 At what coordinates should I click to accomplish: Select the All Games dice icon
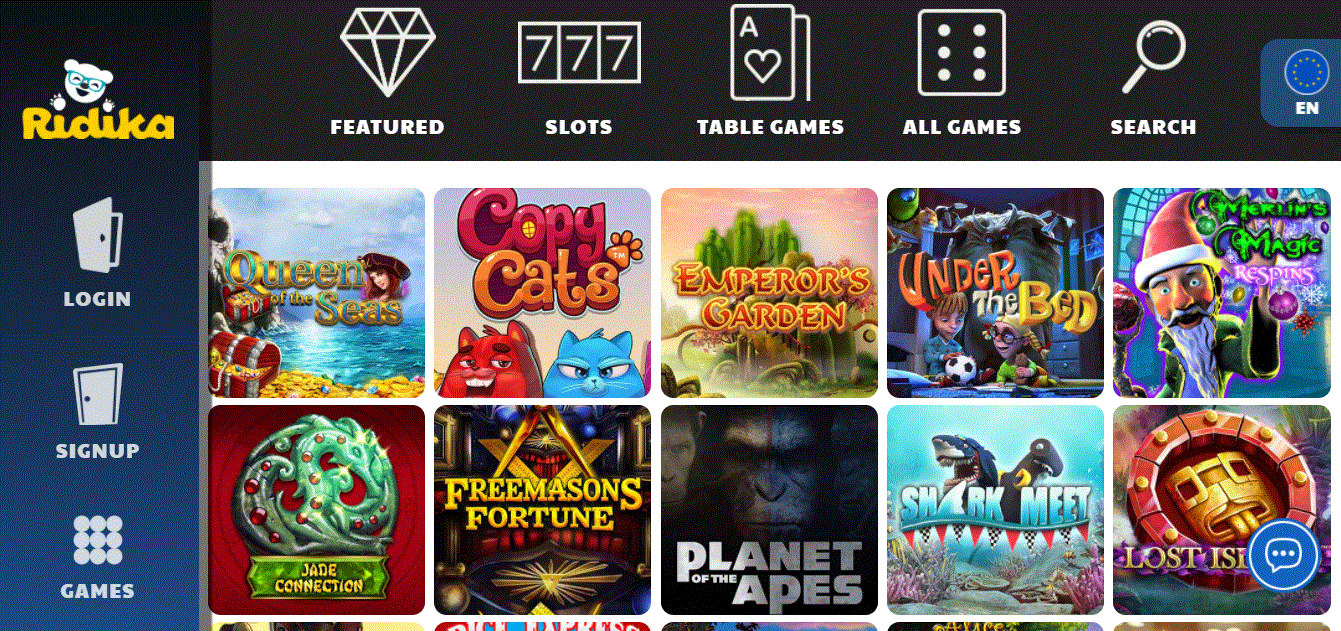(x=961, y=53)
